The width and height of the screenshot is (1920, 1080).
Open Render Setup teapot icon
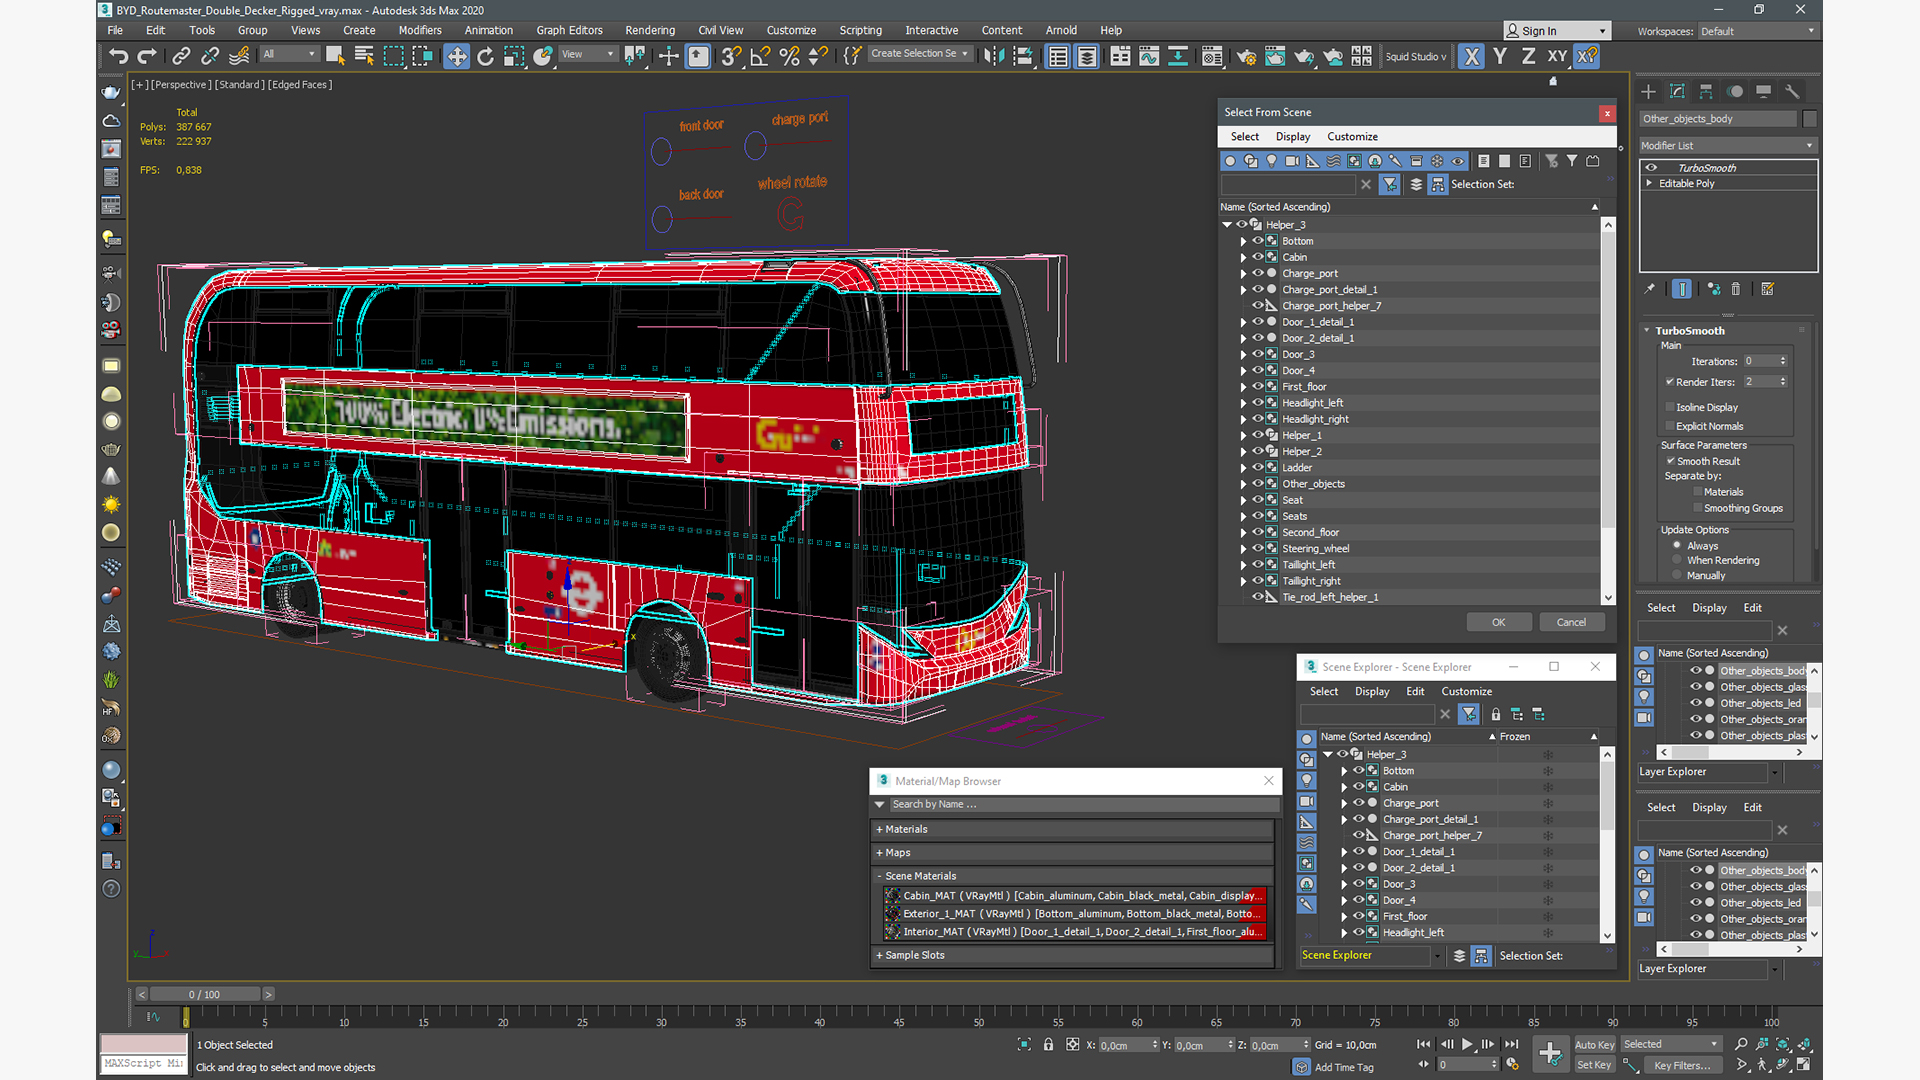pyautogui.click(x=1246, y=57)
